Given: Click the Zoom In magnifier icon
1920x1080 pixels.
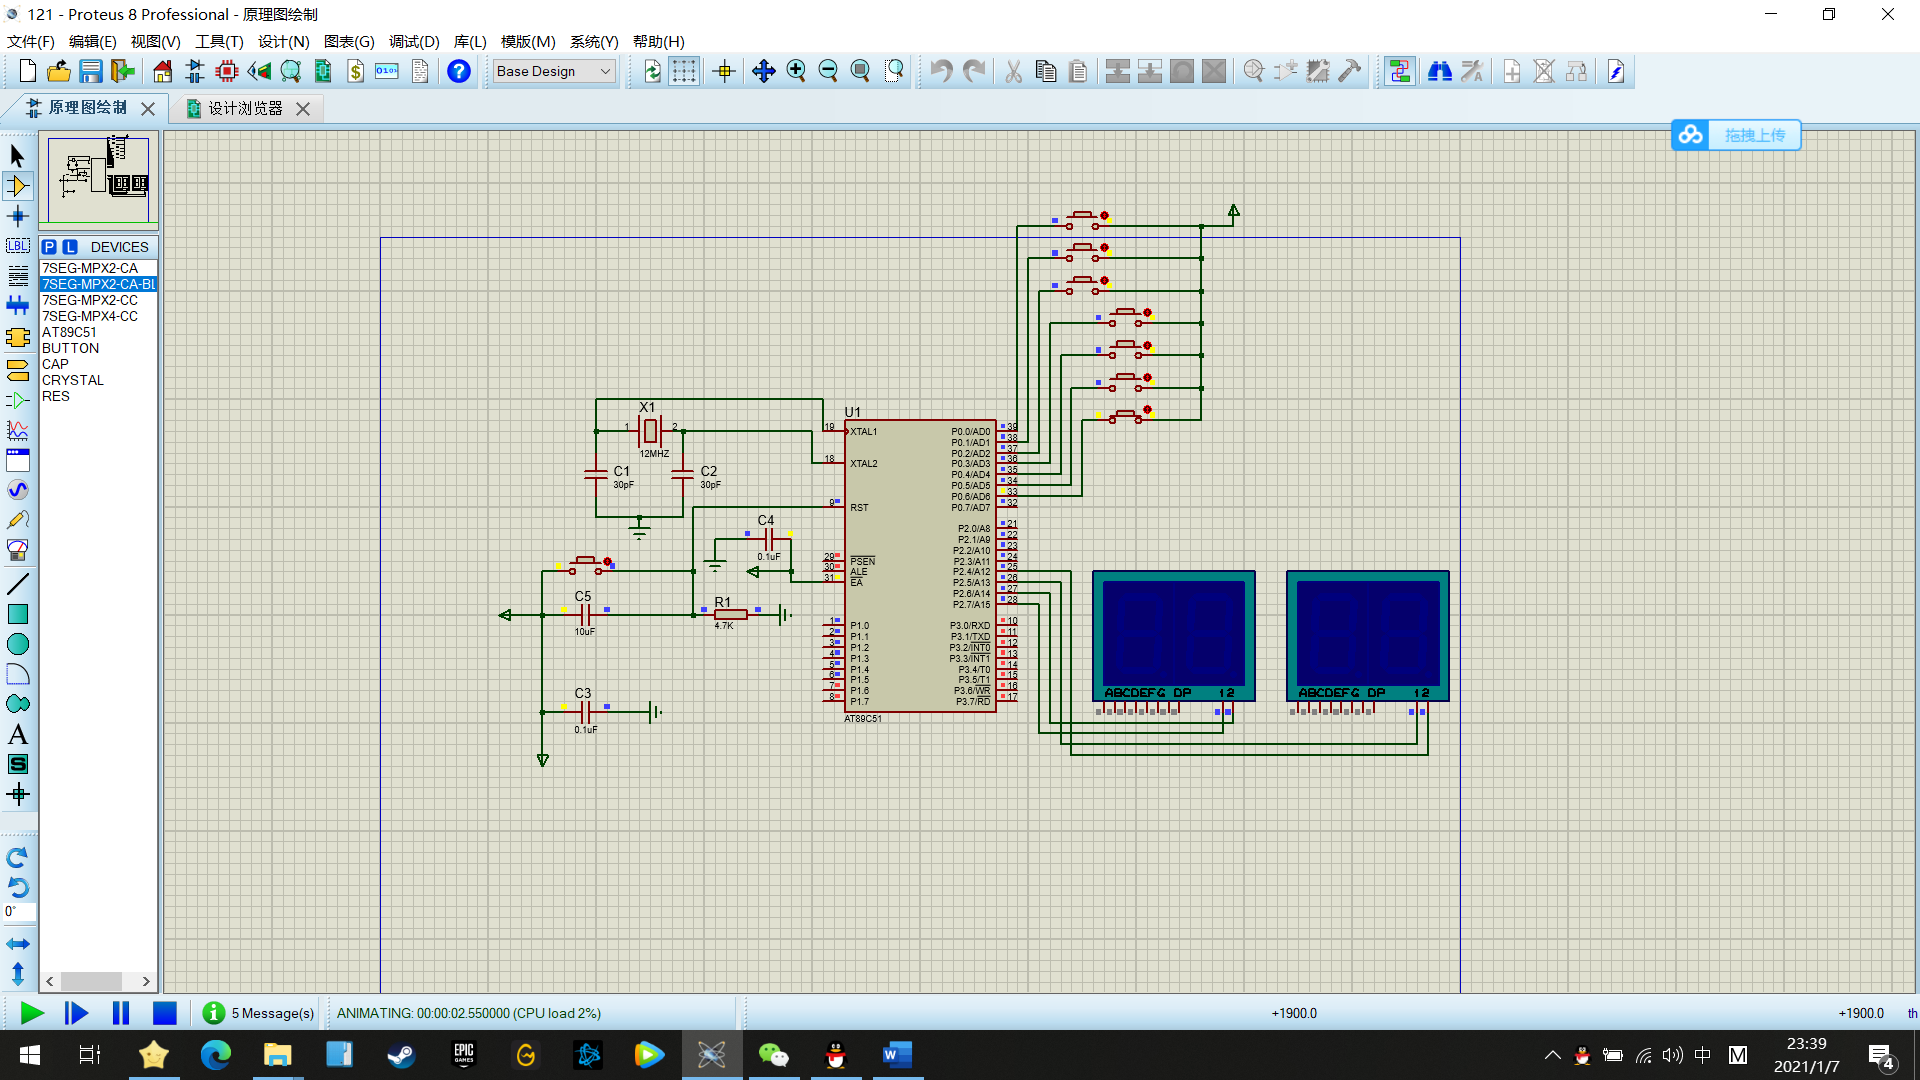Looking at the screenshot, I should coord(796,71).
